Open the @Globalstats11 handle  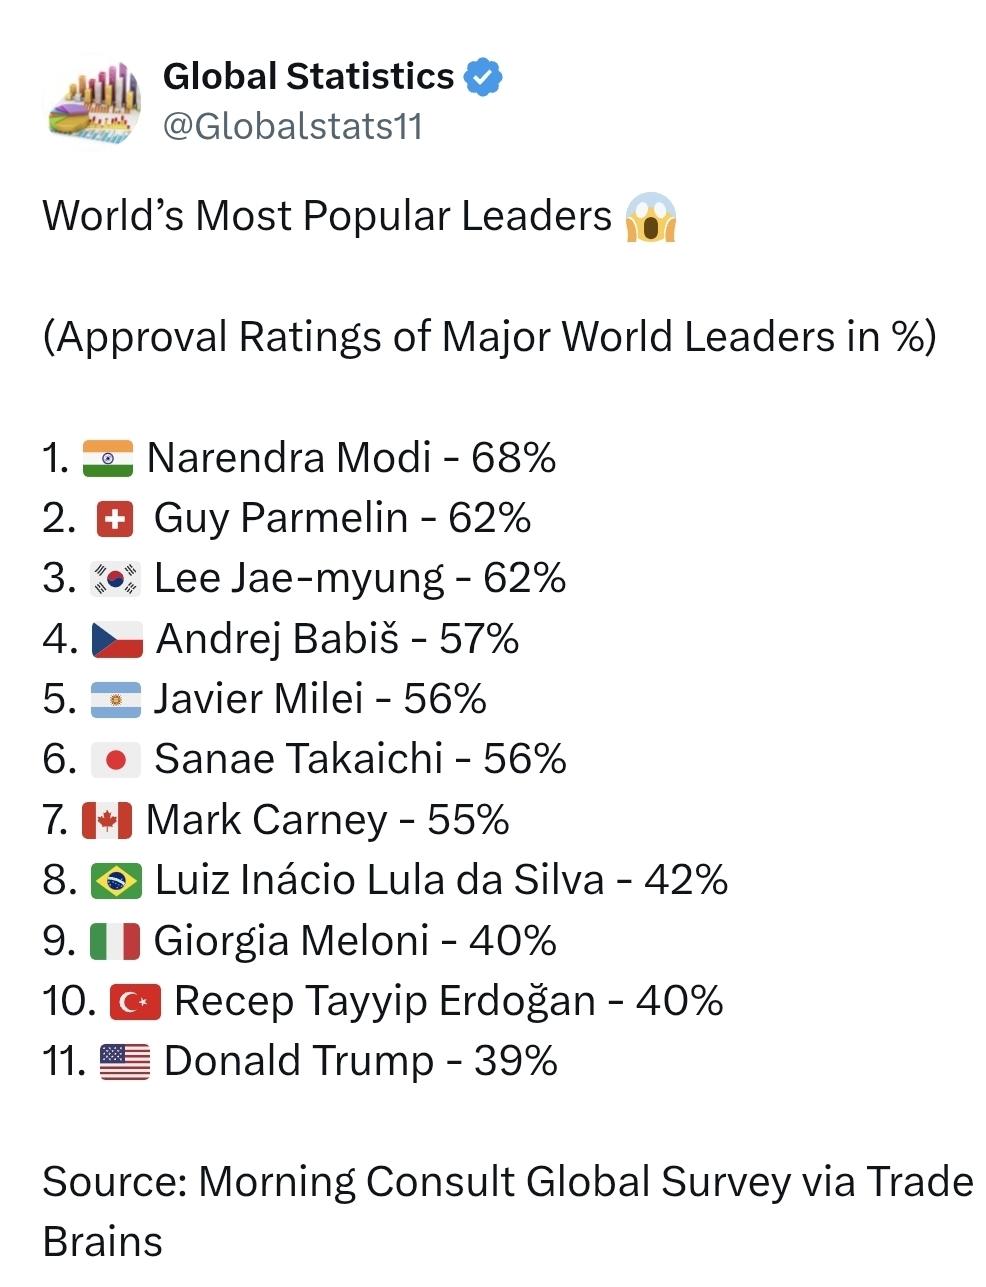point(292,127)
